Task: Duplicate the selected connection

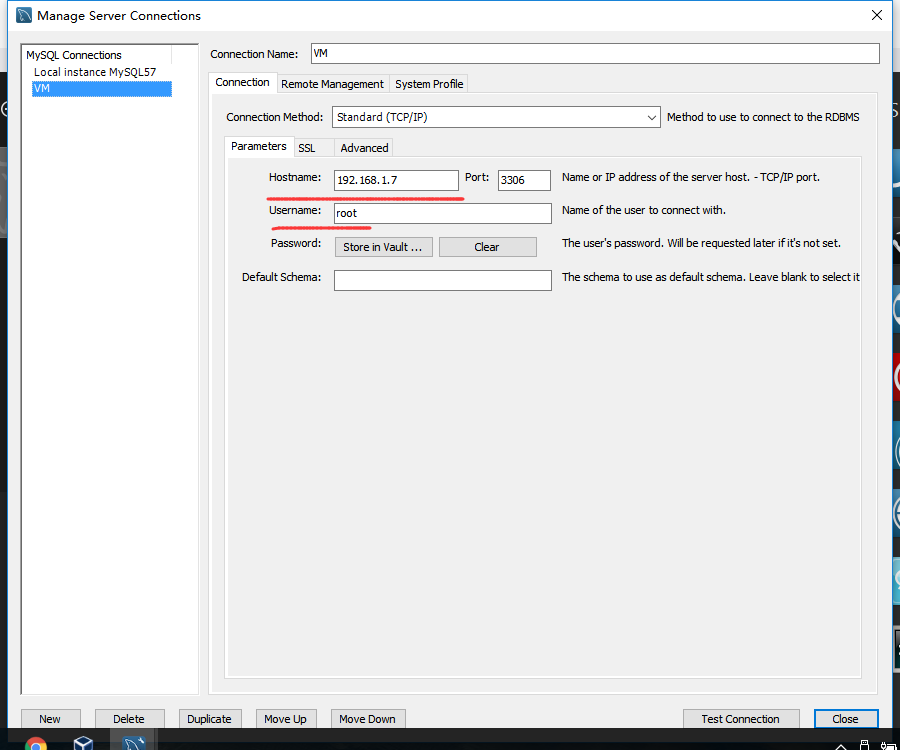Action: pos(210,718)
